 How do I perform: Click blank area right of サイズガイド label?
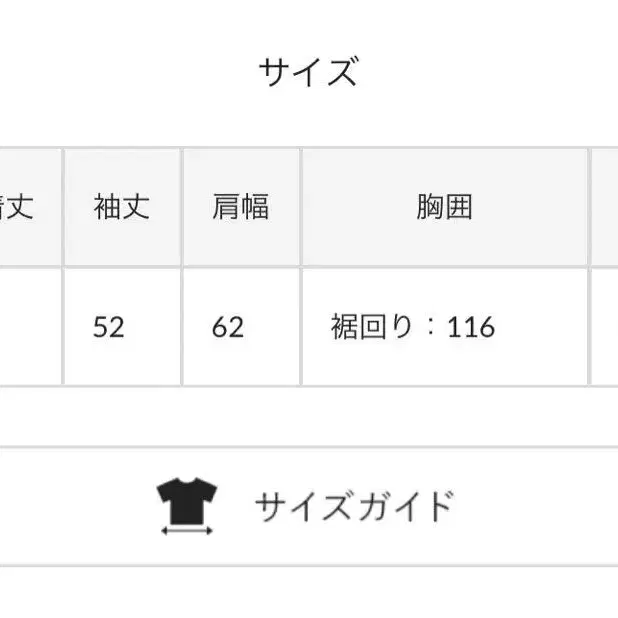pos(536,507)
